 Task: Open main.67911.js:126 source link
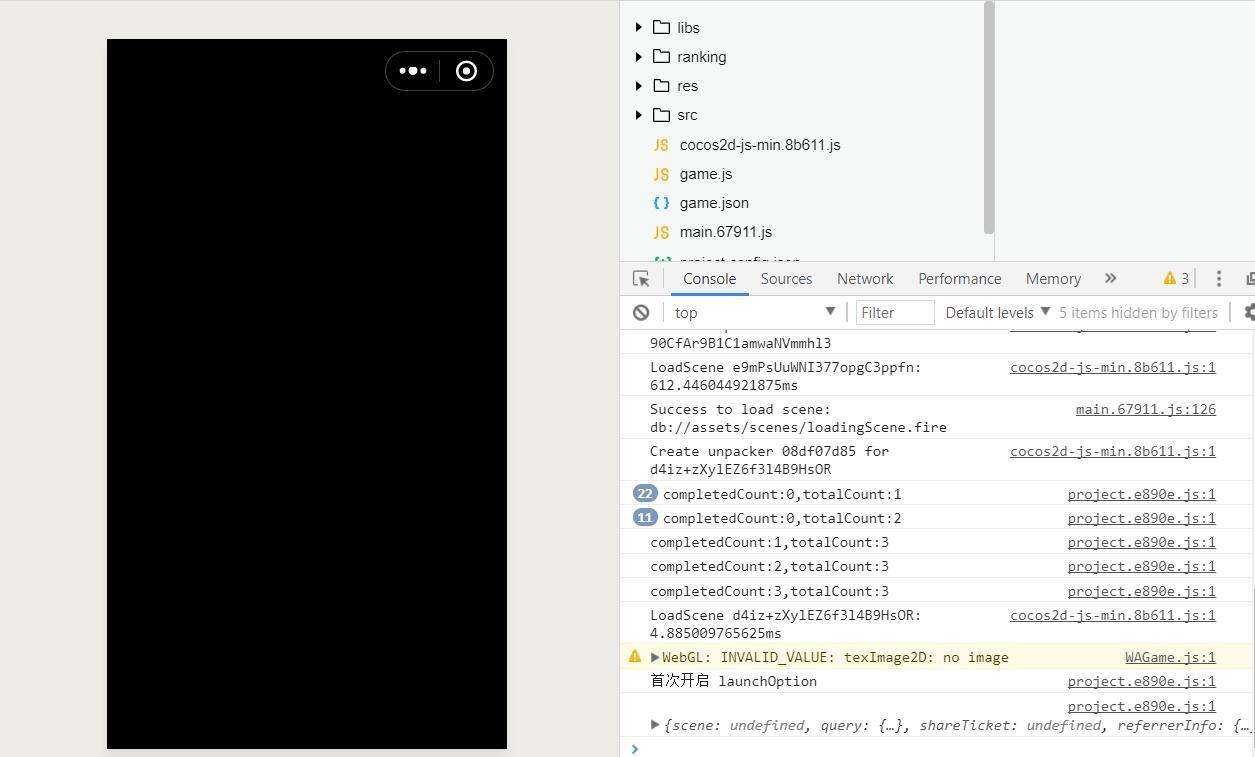click(1145, 409)
